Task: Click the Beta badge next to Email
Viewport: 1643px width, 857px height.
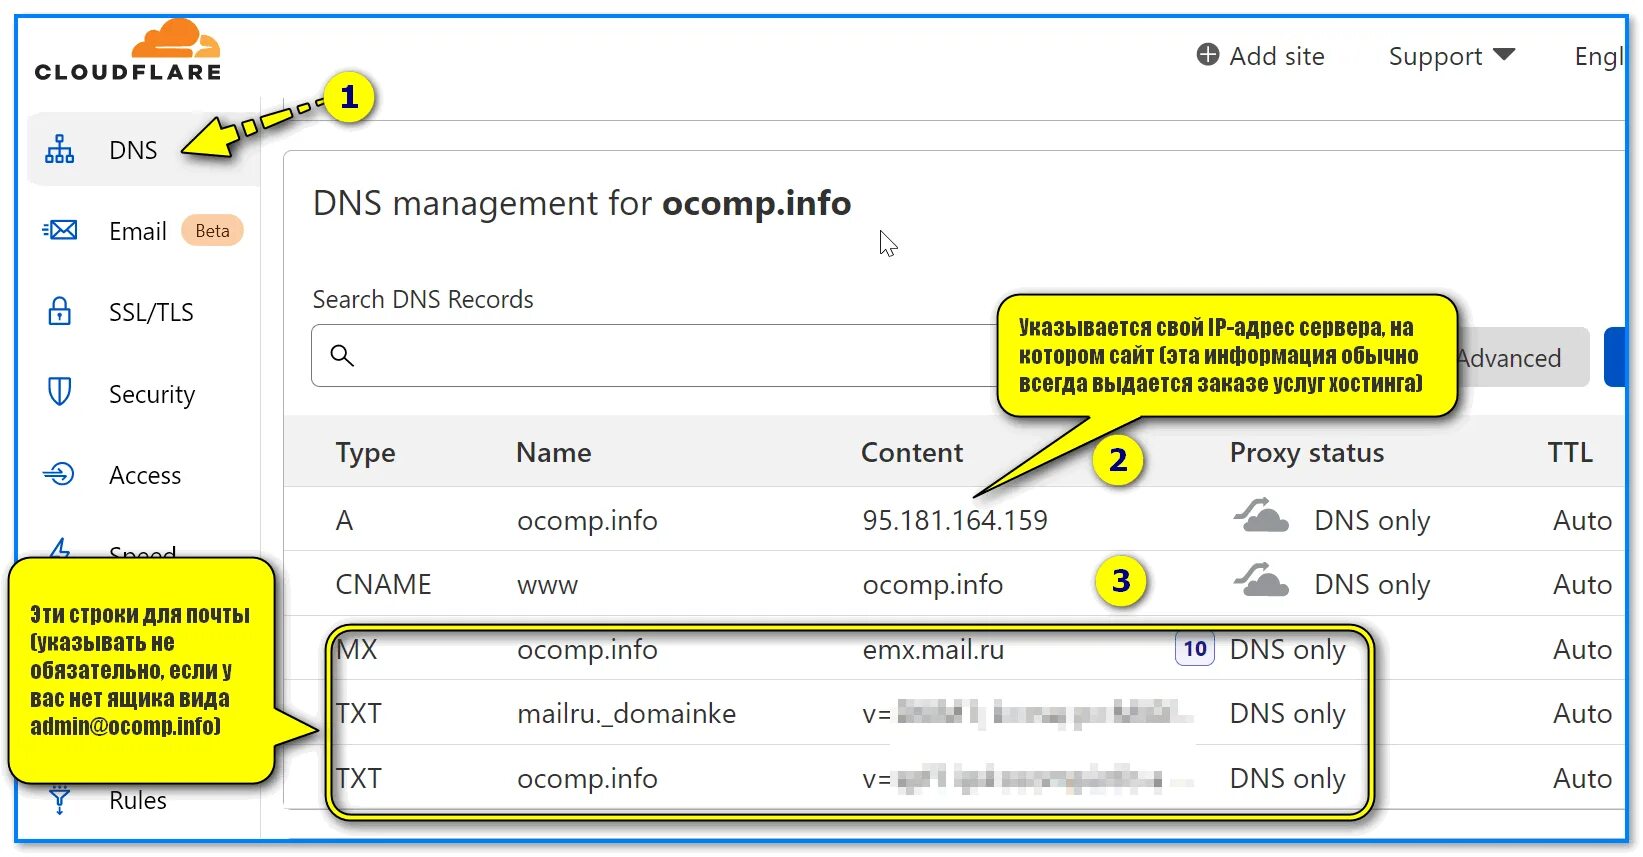Action: [x=212, y=230]
